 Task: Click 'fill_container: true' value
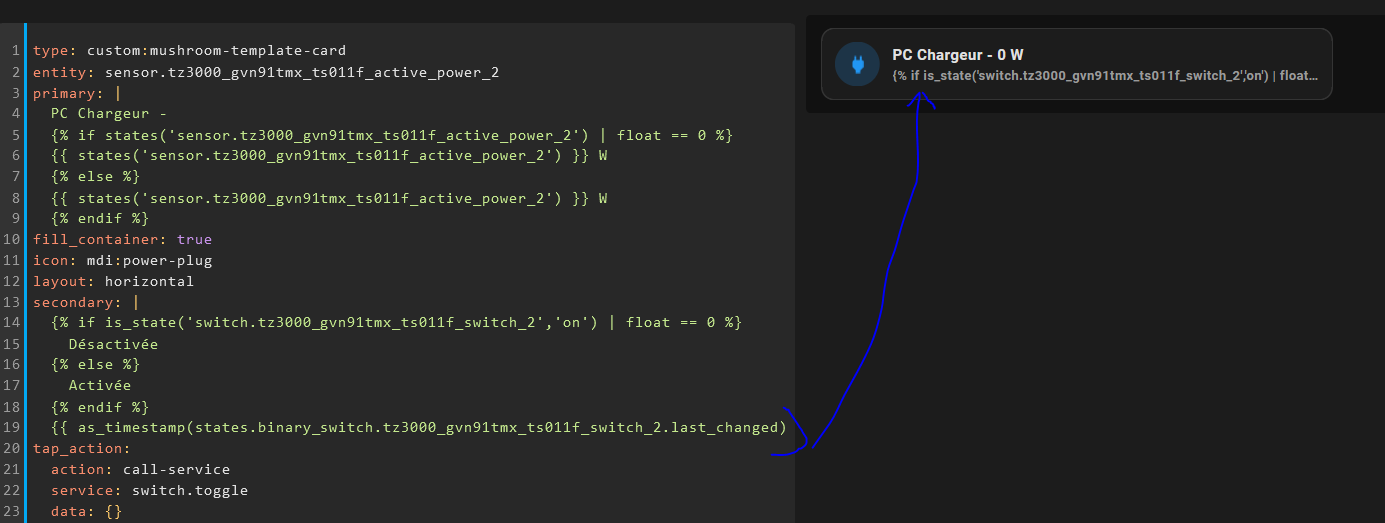point(194,239)
